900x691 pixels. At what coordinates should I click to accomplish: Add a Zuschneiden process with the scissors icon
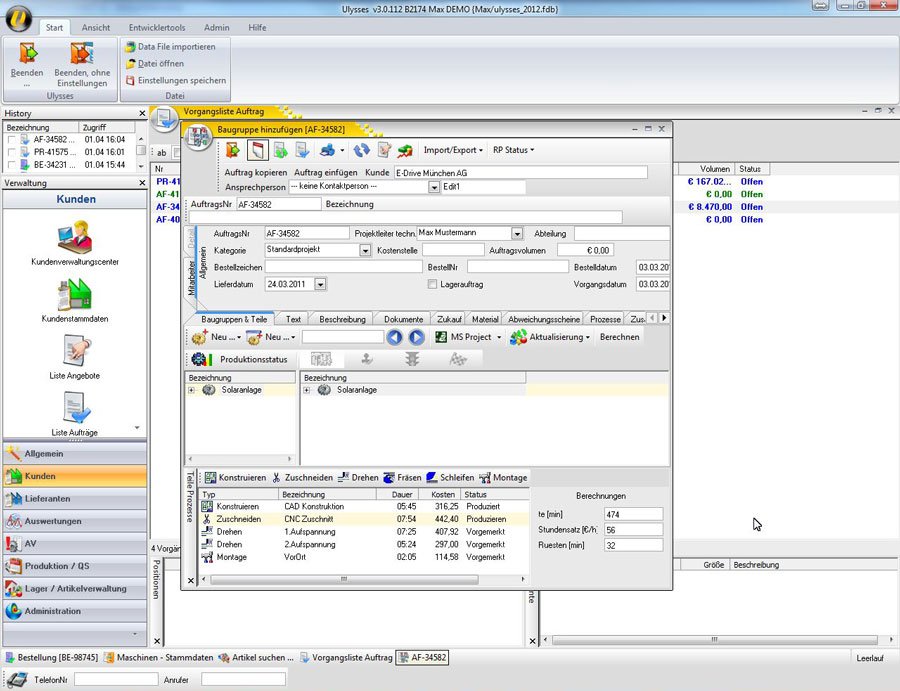[x=276, y=478]
